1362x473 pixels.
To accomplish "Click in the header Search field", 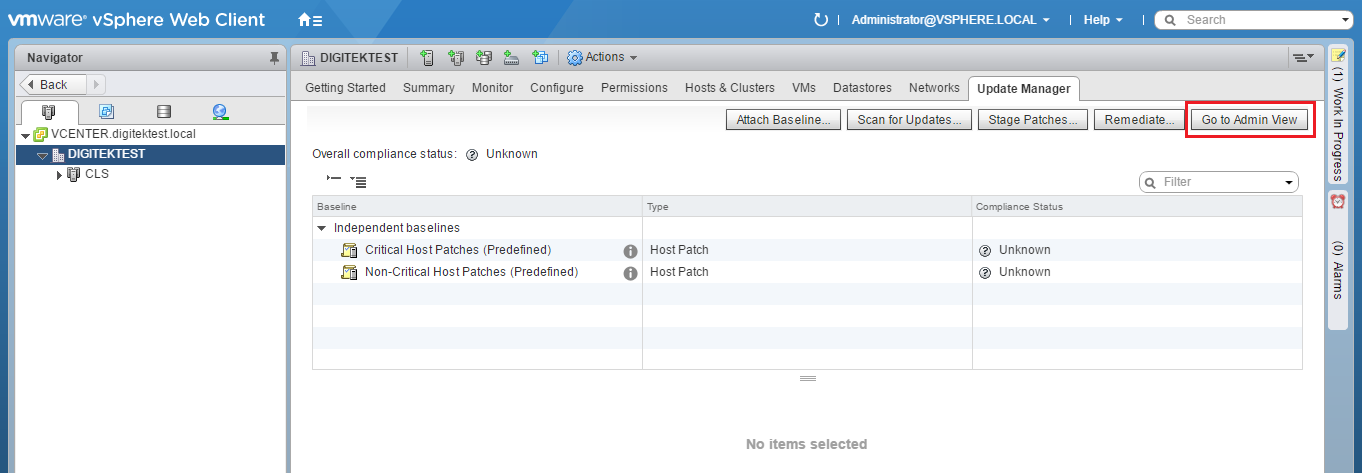I will 1255,20.
